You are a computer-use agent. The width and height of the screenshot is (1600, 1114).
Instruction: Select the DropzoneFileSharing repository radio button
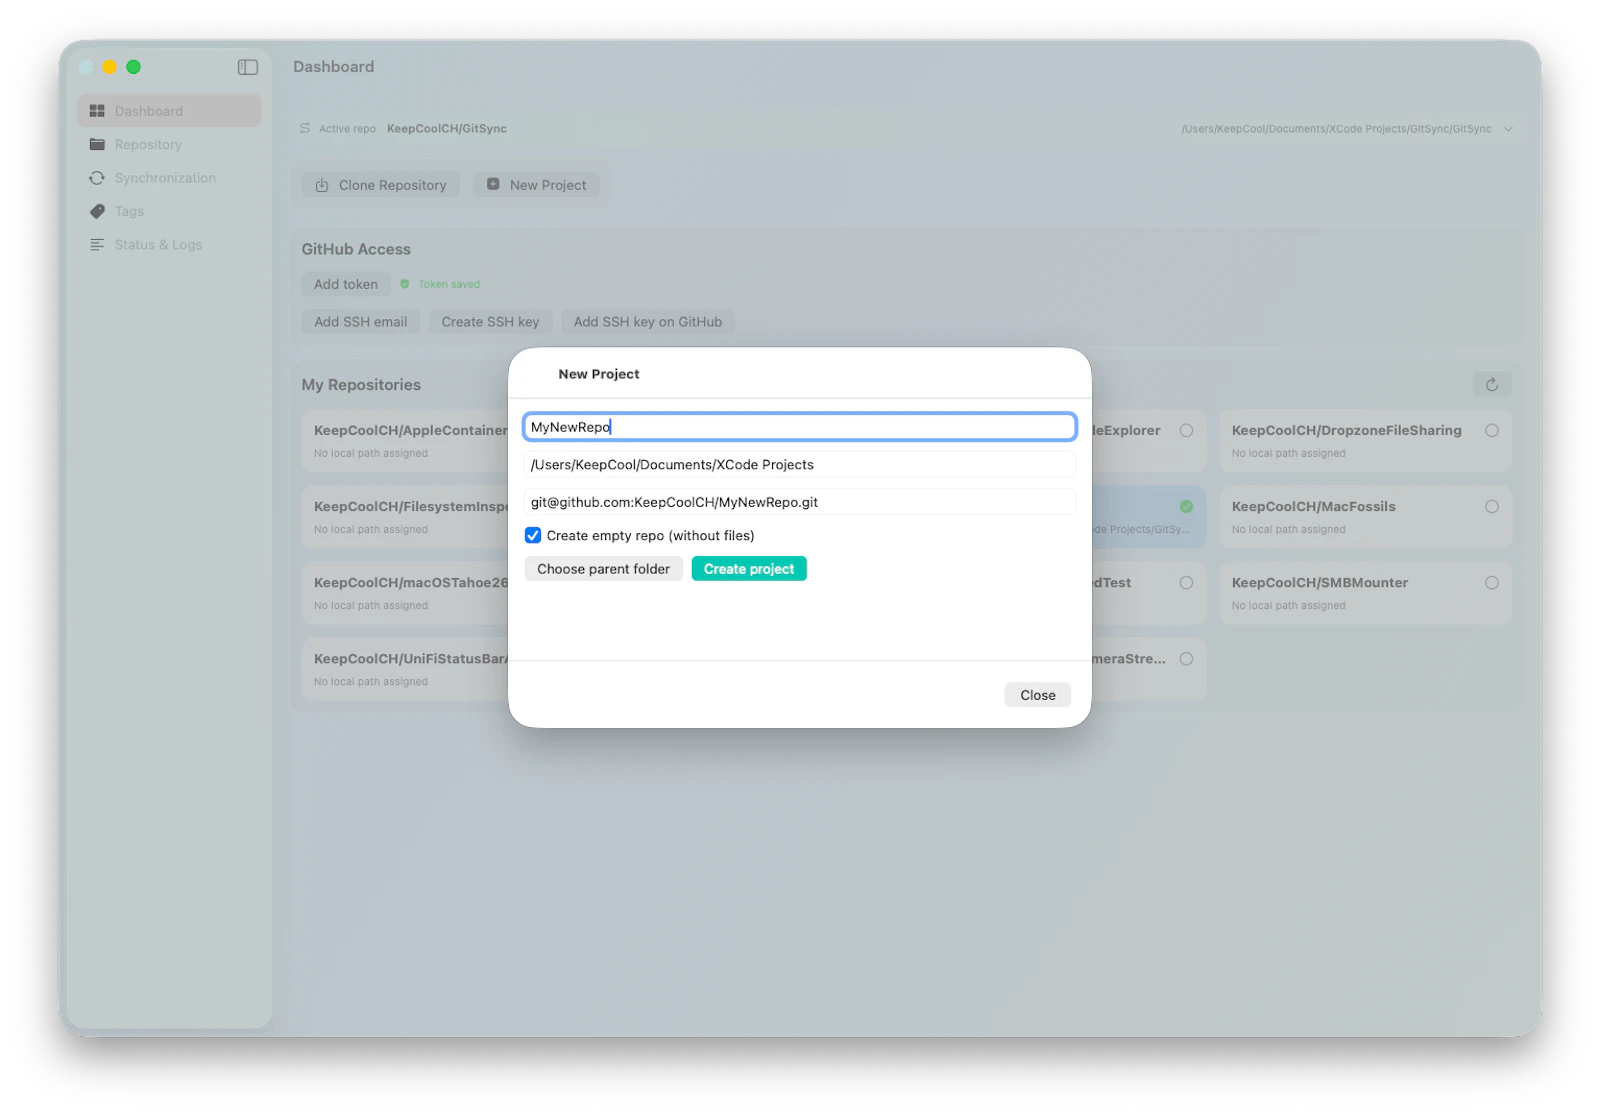(x=1492, y=431)
